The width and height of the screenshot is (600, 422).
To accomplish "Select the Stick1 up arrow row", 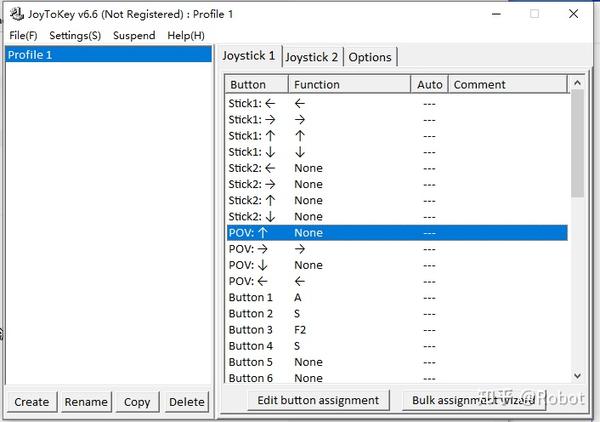I will pyautogui.click(x=397, y=136).
